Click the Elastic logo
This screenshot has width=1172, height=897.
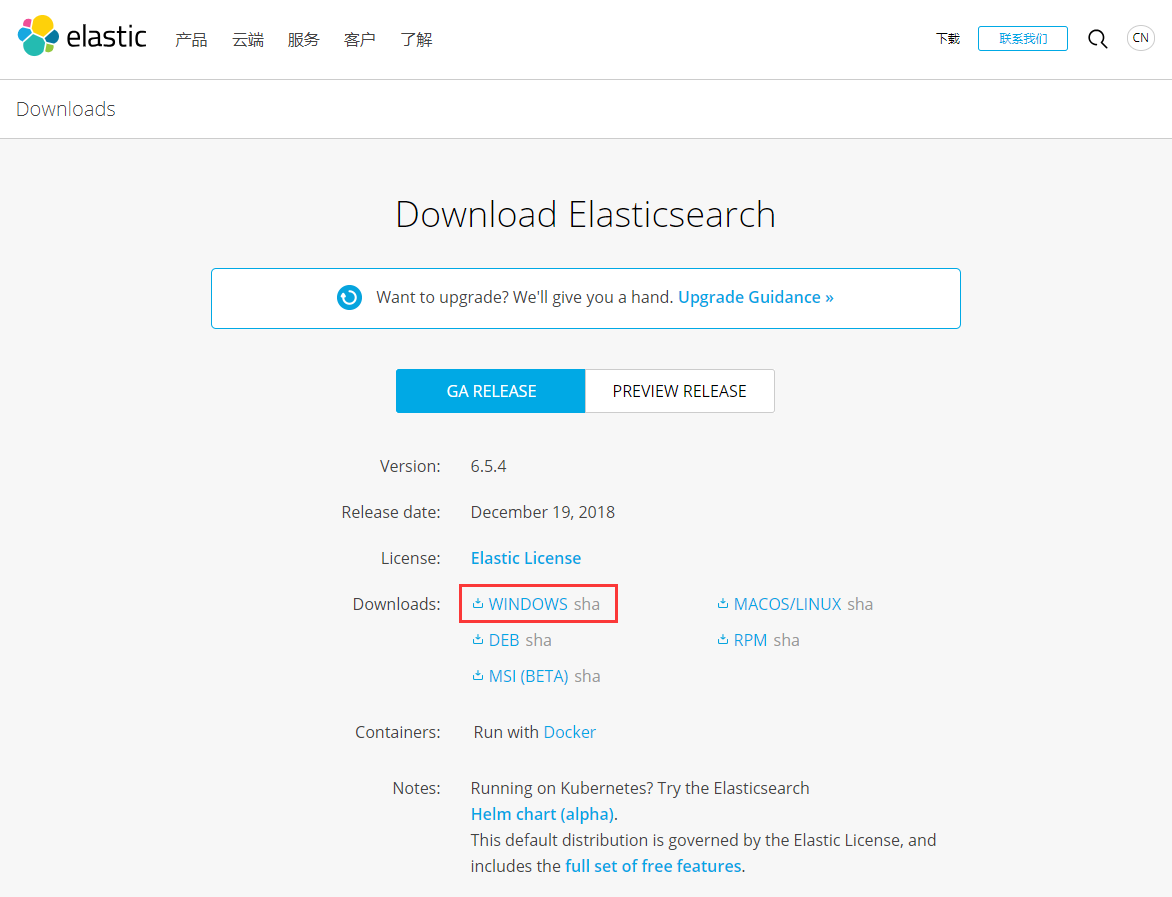coord(82,37)
